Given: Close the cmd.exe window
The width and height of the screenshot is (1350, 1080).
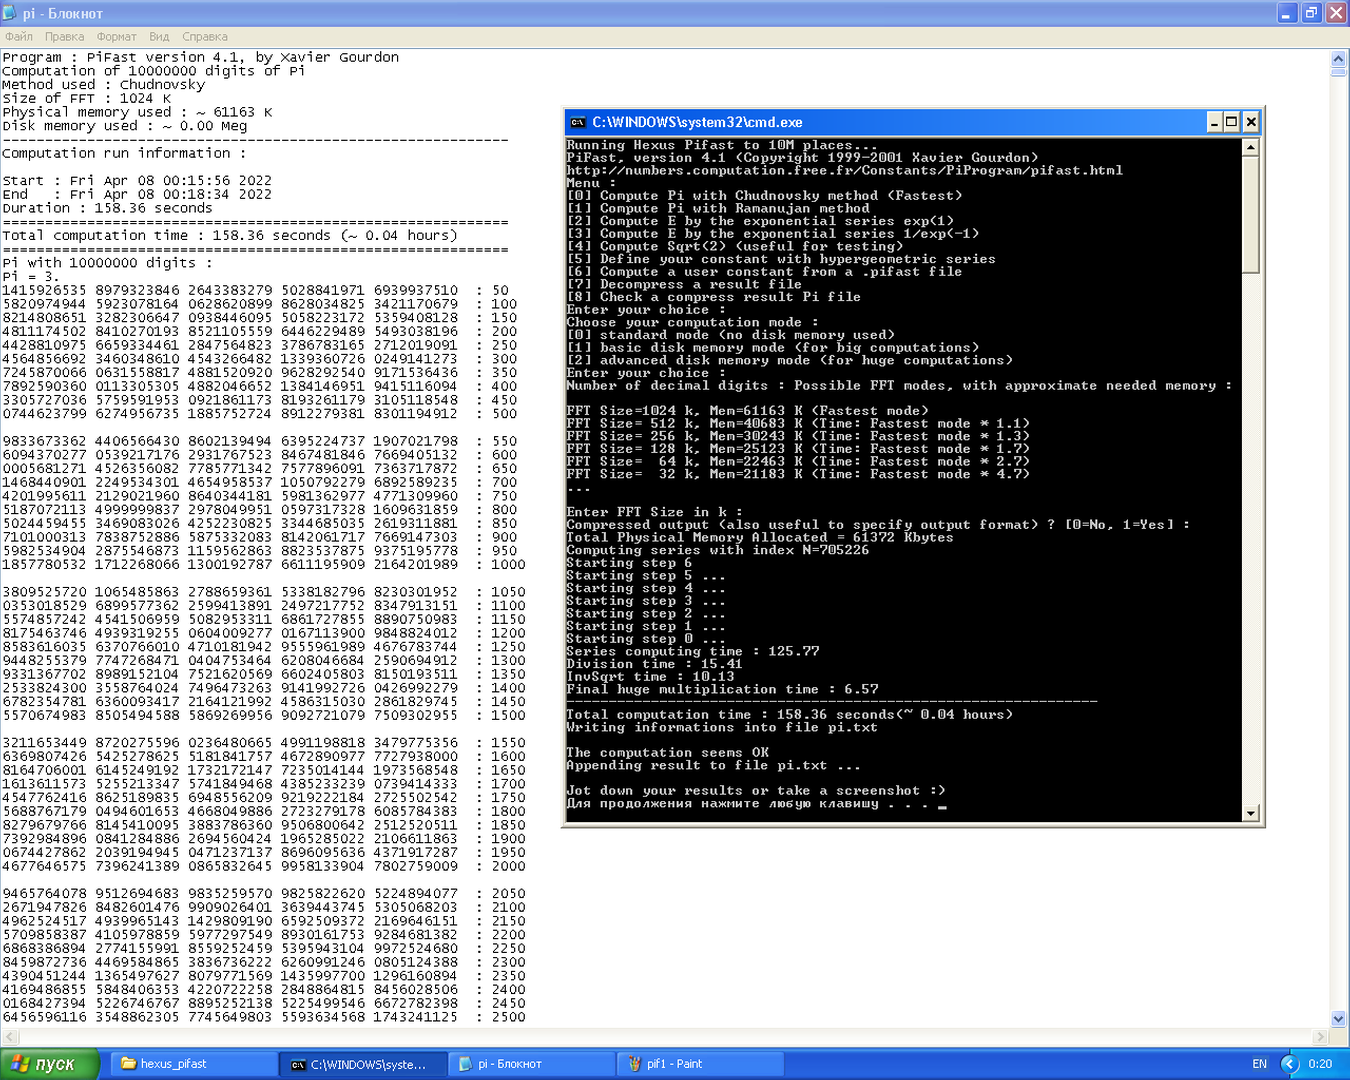Looking at the screenshot, I should click(1251, 122).
